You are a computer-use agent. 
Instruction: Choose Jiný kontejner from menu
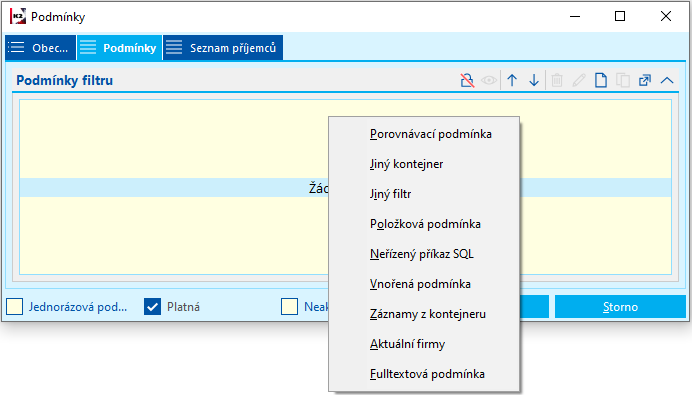(424, 164)
